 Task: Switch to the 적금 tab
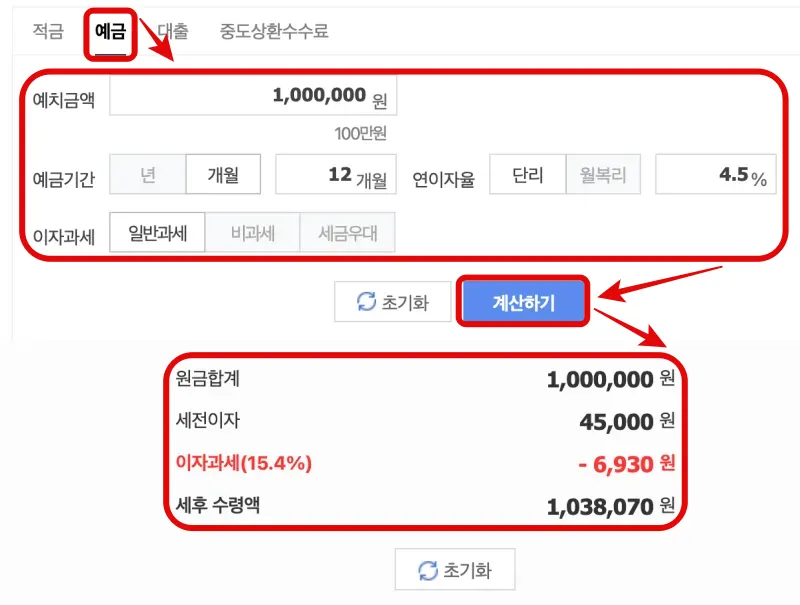[x=43, y=32]
